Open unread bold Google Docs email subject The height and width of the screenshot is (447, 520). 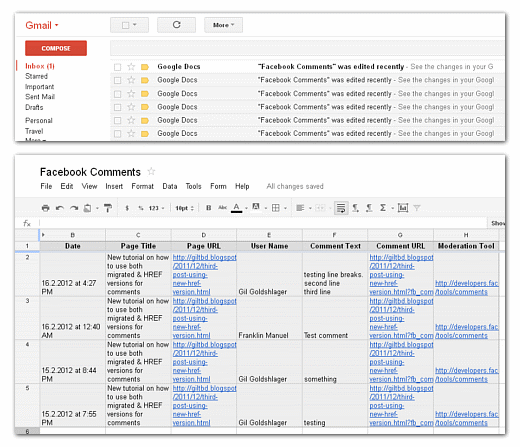pyautogui.click(x=331, y=67)
